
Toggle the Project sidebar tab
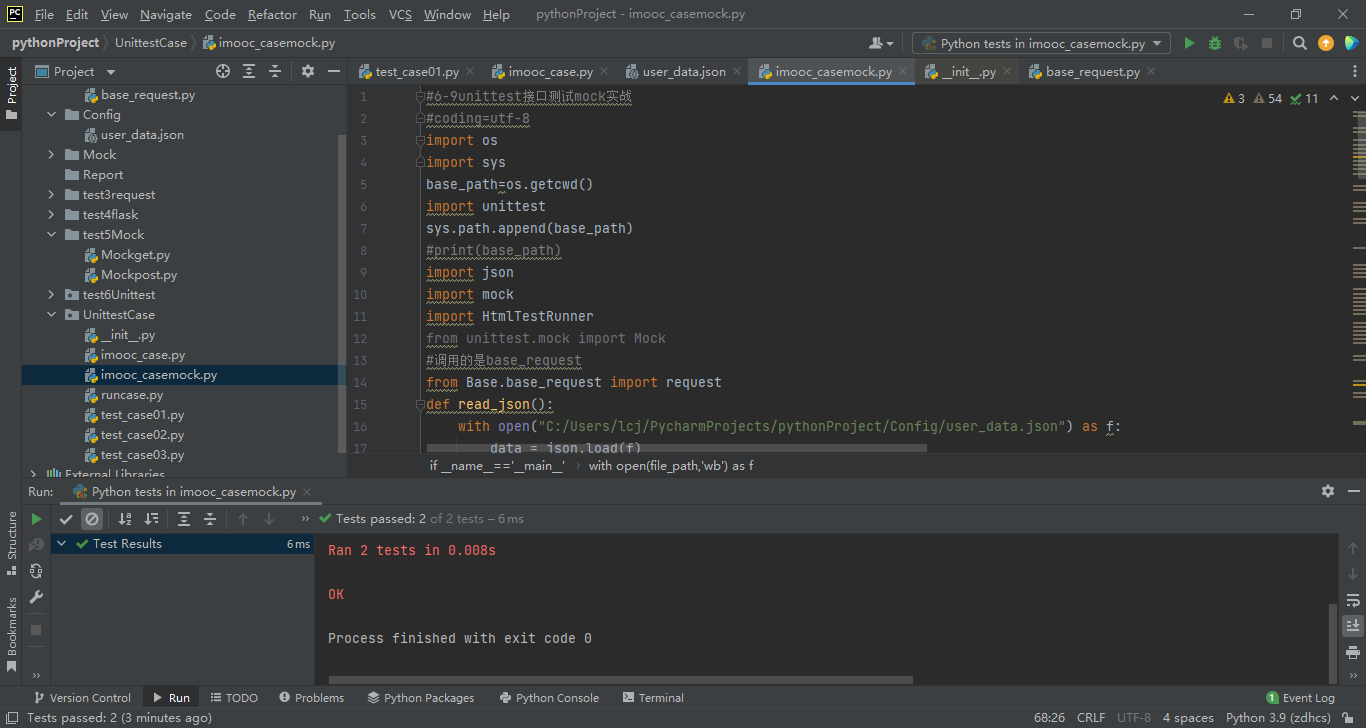[12, 93]
